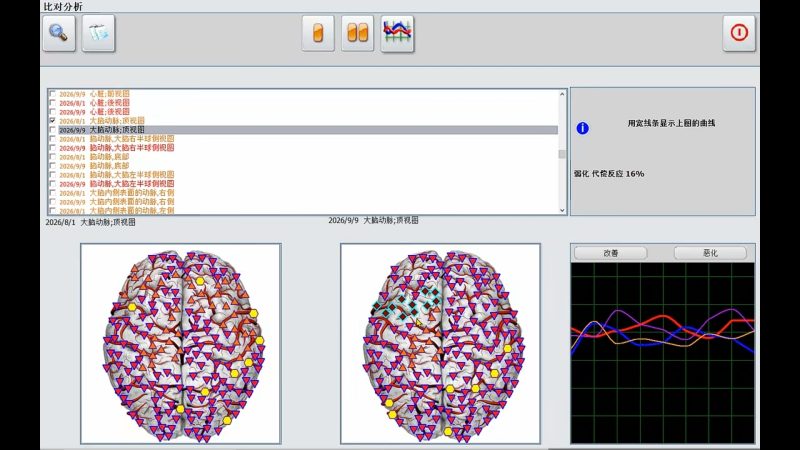The width and height of the screenshot is (800, 450).
Task: Click the 用宽线条显示上图的曲线 info text
Action: click(x=671, y=123)
